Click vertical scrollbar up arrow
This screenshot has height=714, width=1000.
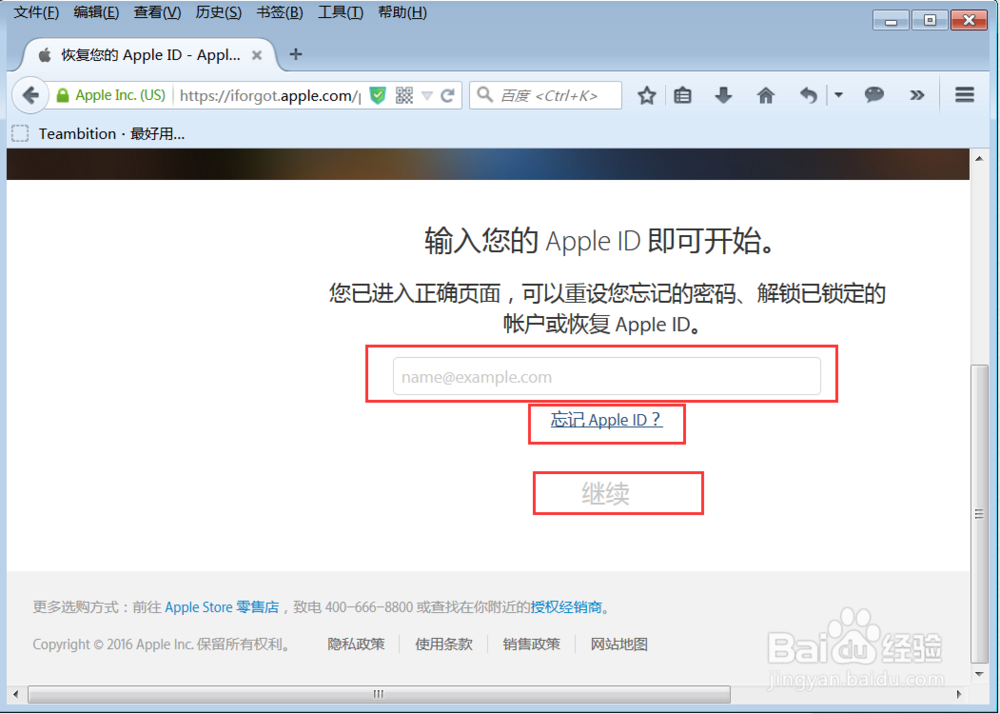pyautogui.click(x=979, y=158)
